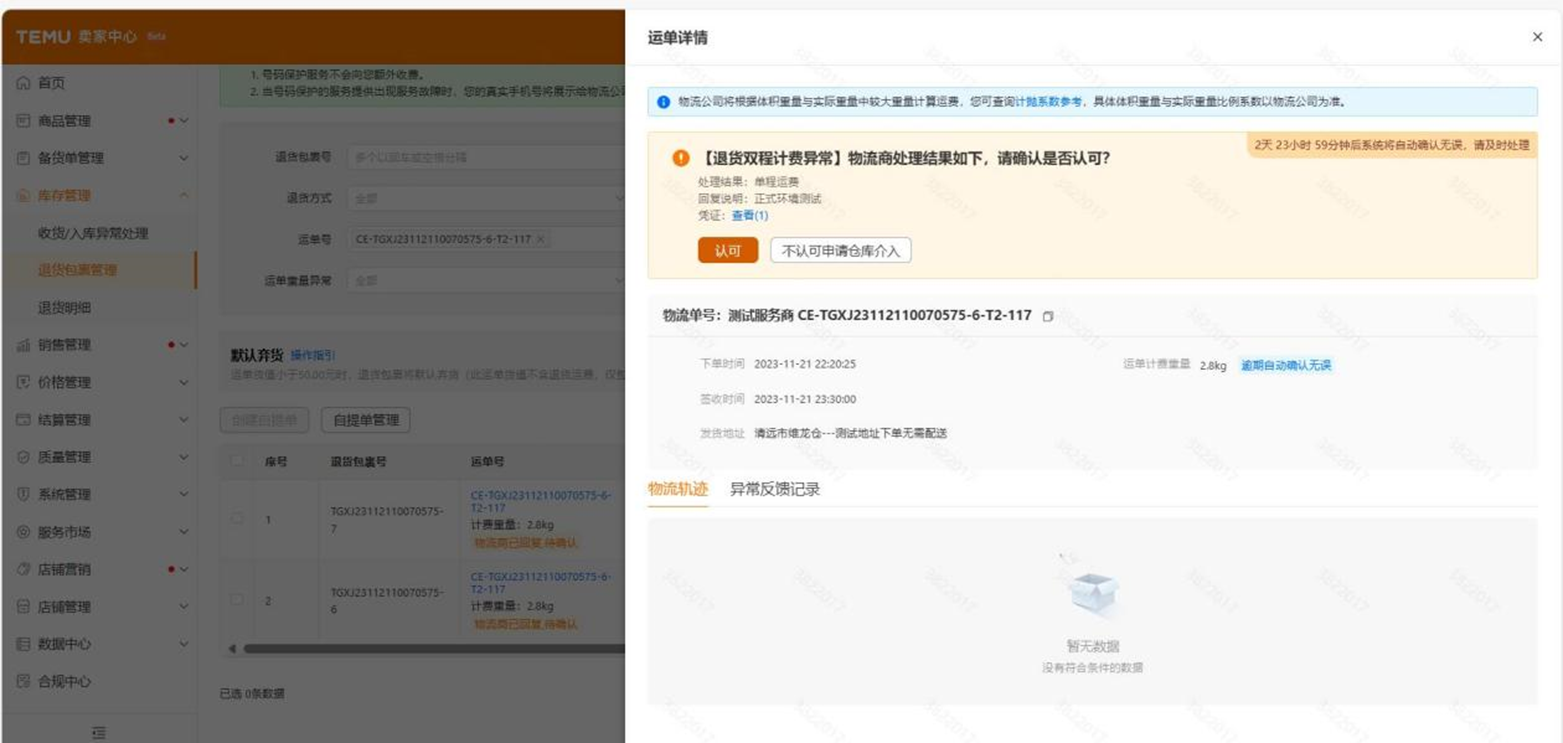This screenshot has width=1563, height=743.
Task: Click the 销售管理 chart icon
Action: point(23,345)
